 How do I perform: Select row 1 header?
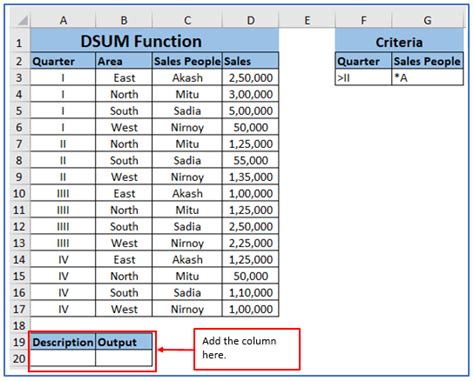click(19, 43)
